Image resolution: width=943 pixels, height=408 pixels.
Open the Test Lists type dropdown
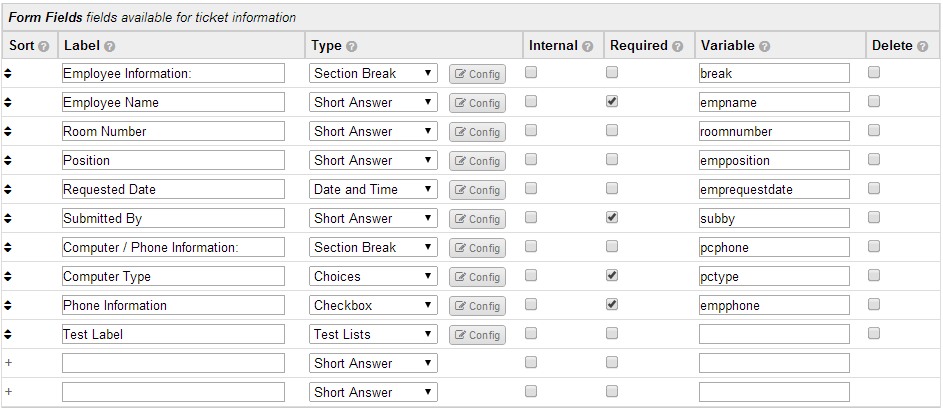pyautogui.click(x=373, y=334)
